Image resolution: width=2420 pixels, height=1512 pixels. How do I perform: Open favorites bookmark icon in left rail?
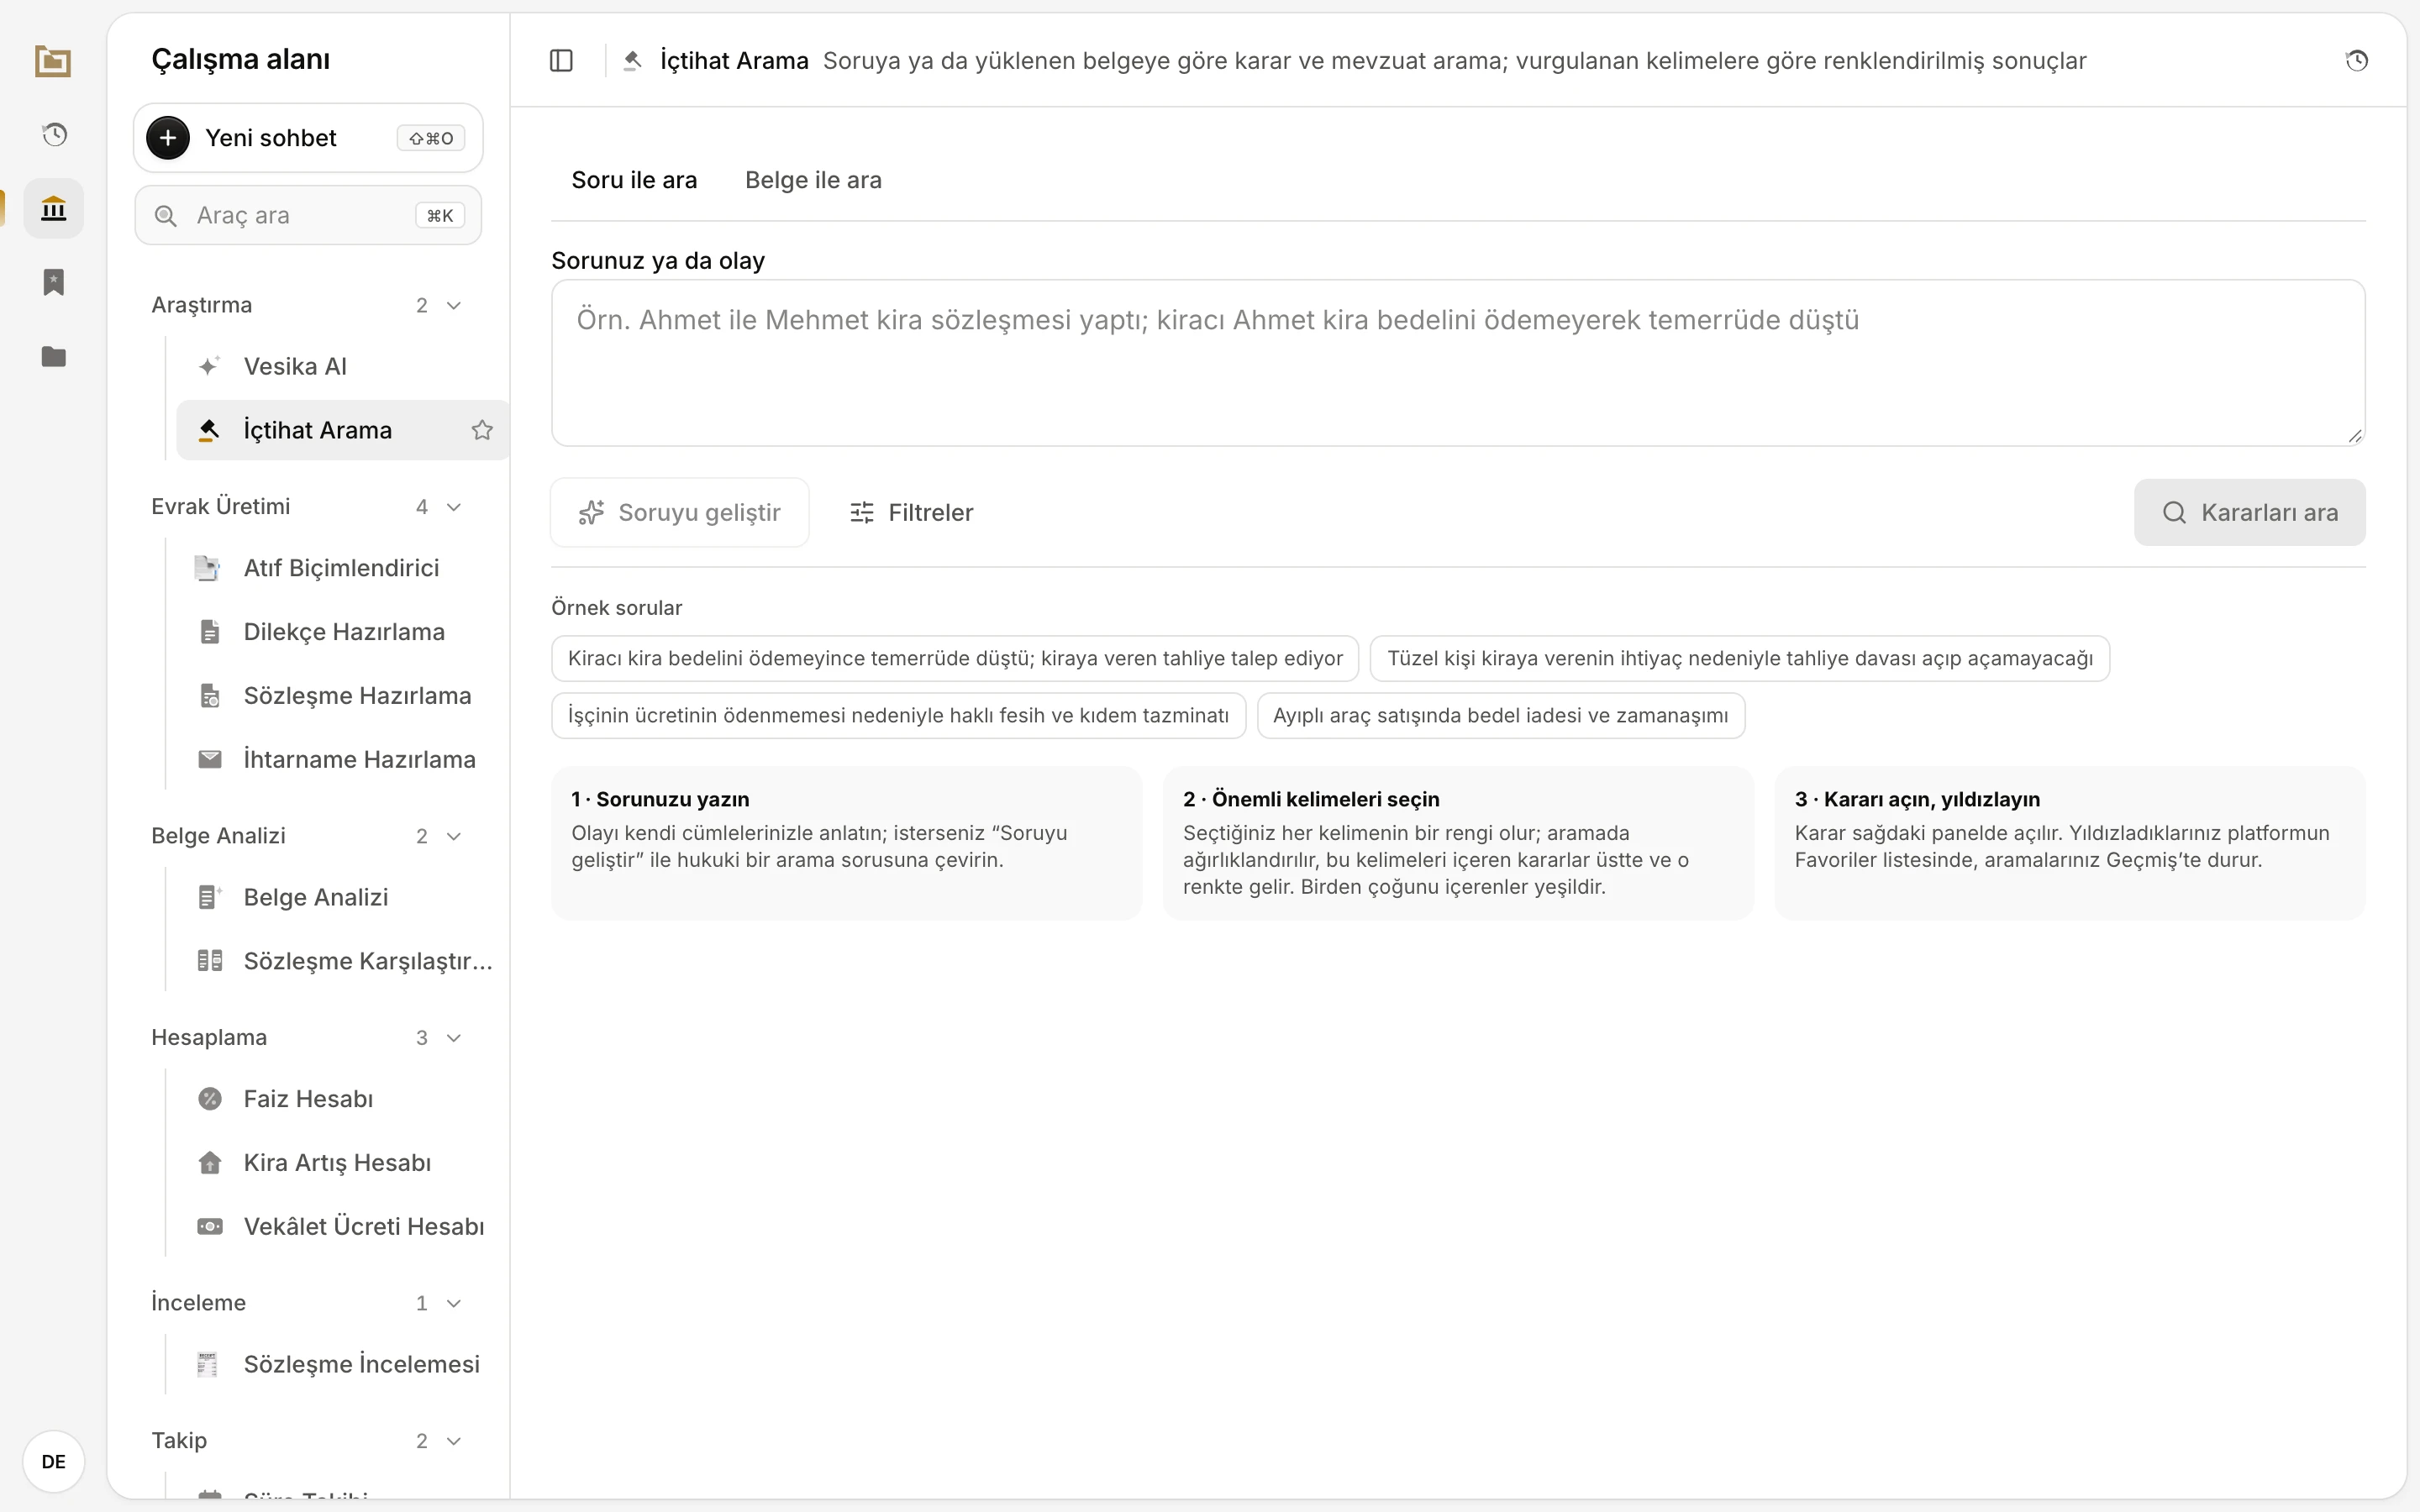click(x=54, y=282)
